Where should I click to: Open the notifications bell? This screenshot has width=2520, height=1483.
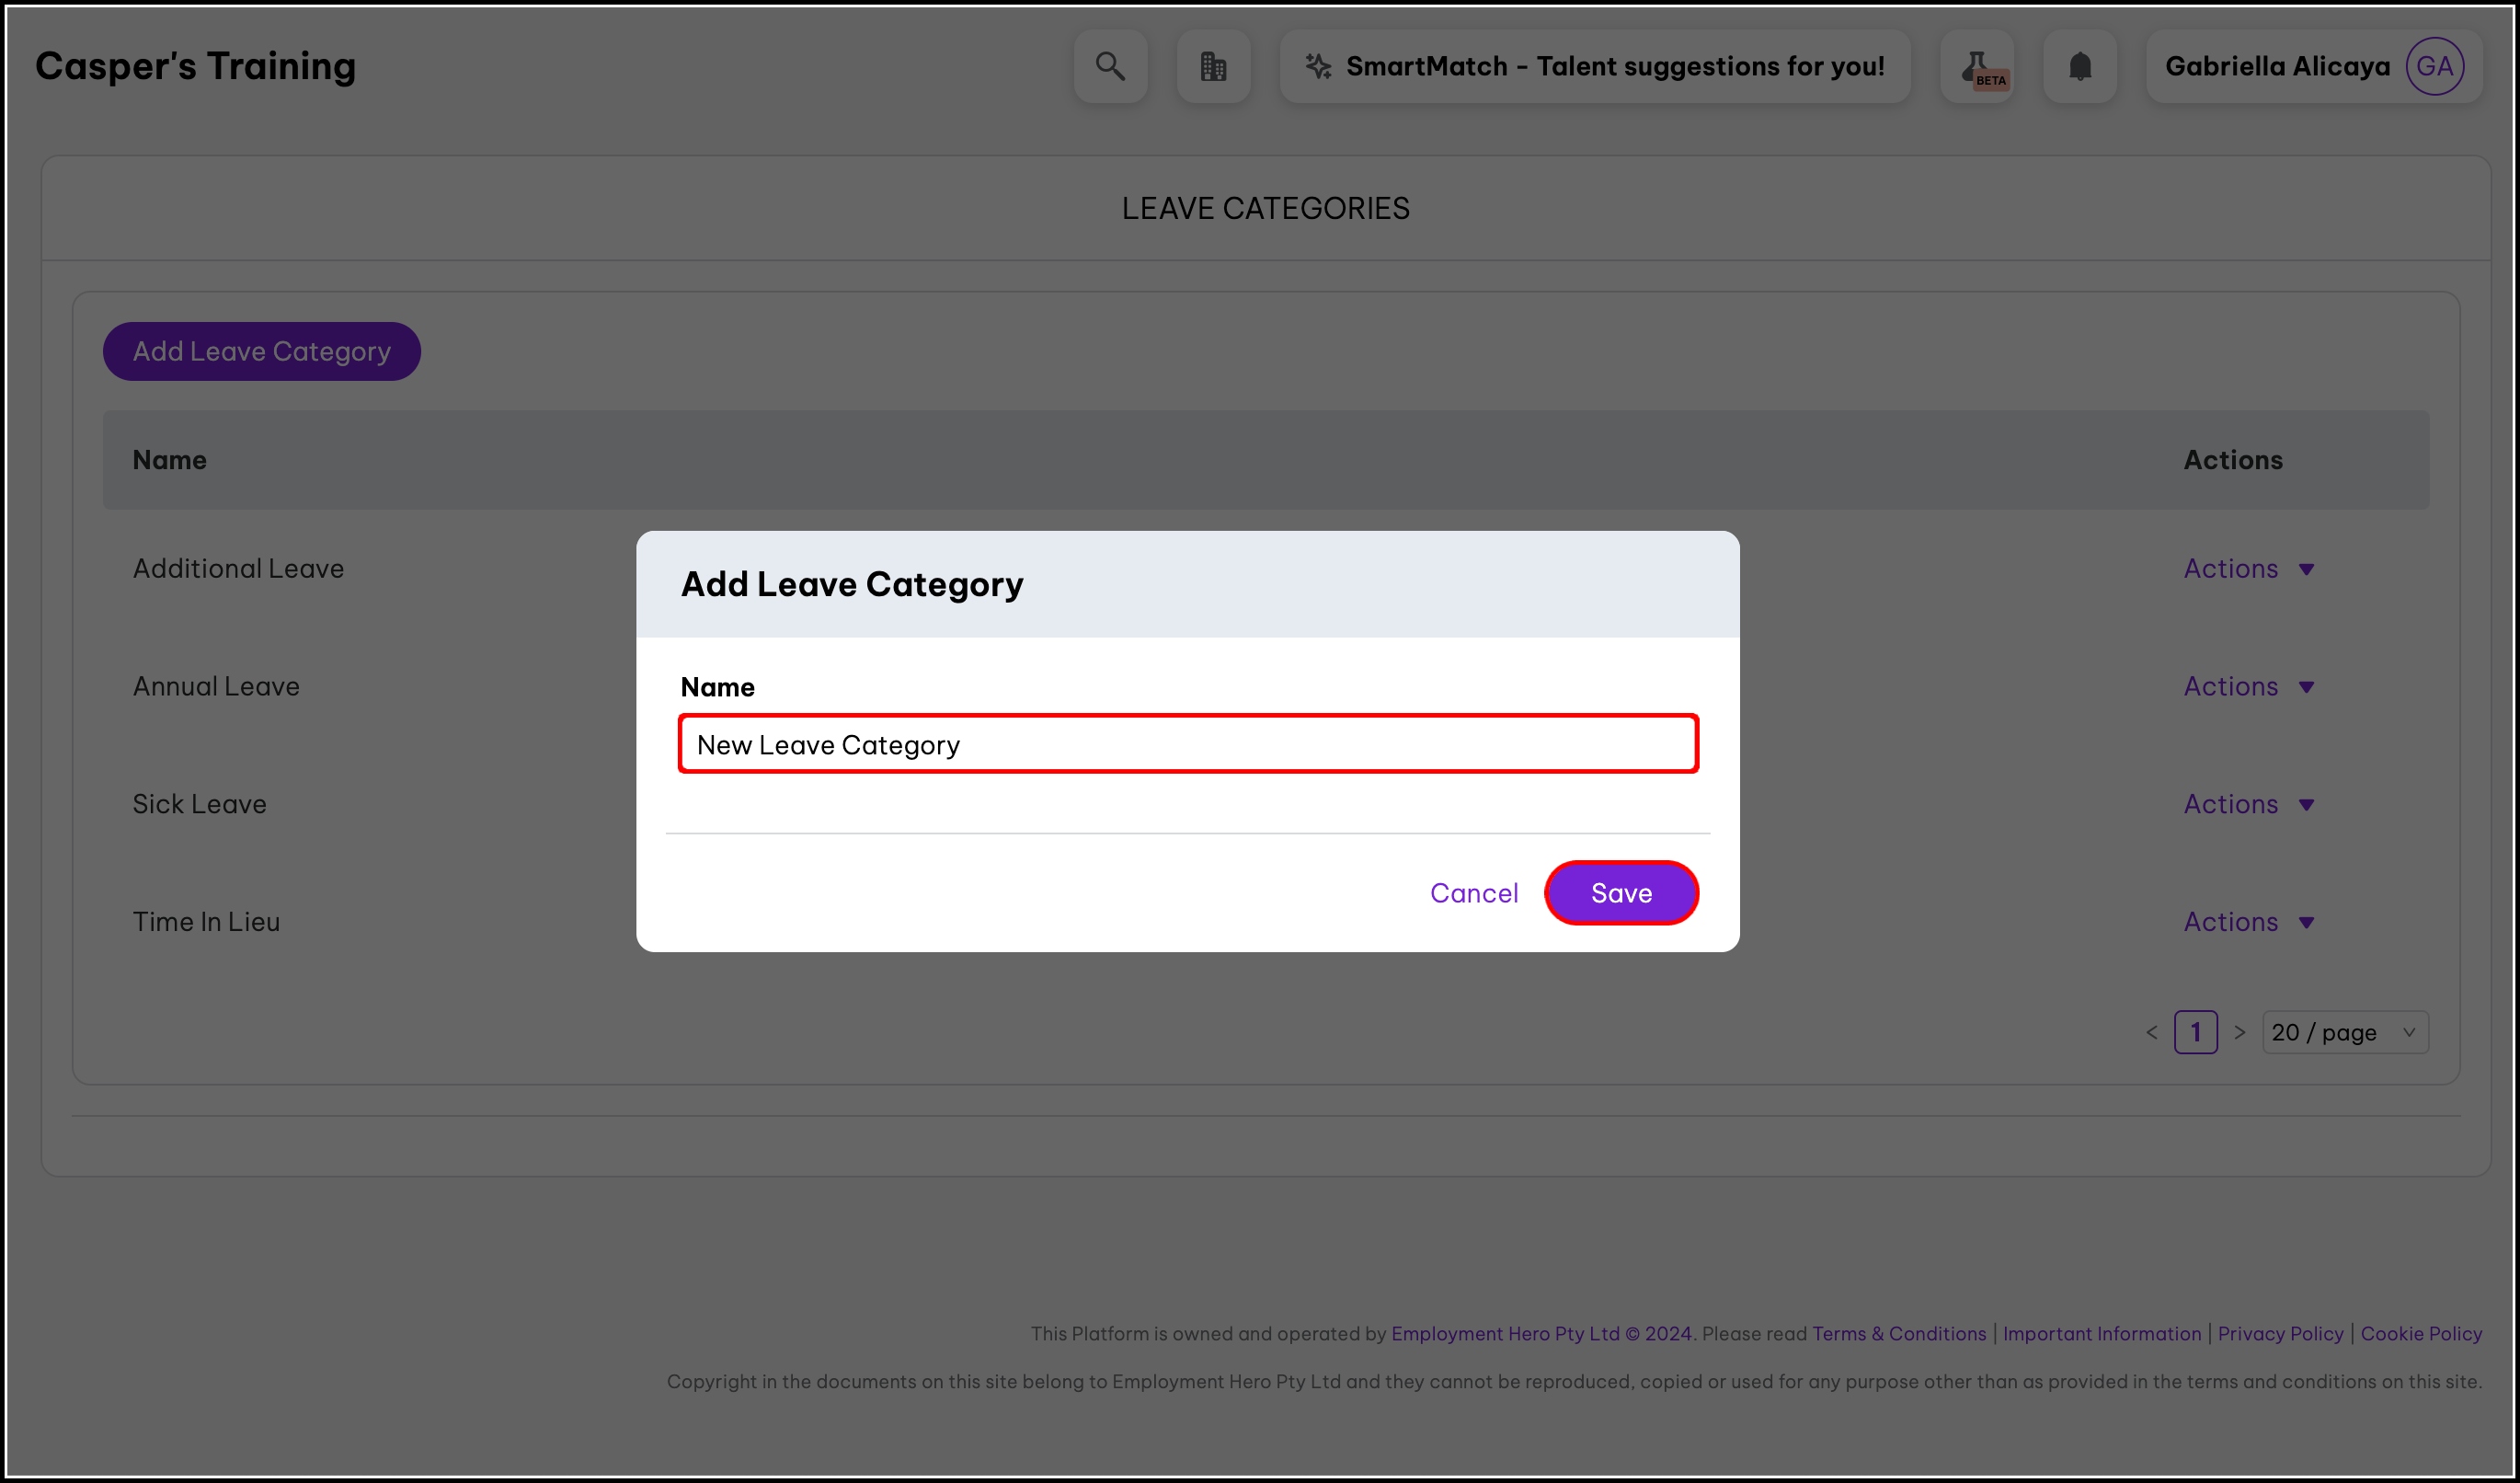2080,66
